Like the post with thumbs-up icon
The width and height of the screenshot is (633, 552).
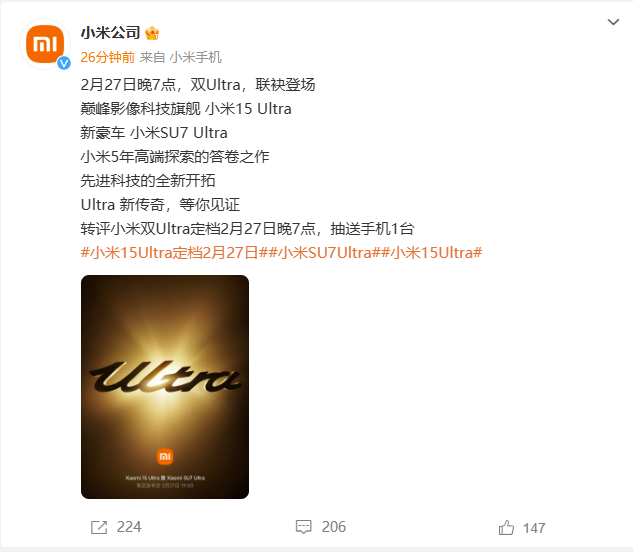(x=506, y=527)
